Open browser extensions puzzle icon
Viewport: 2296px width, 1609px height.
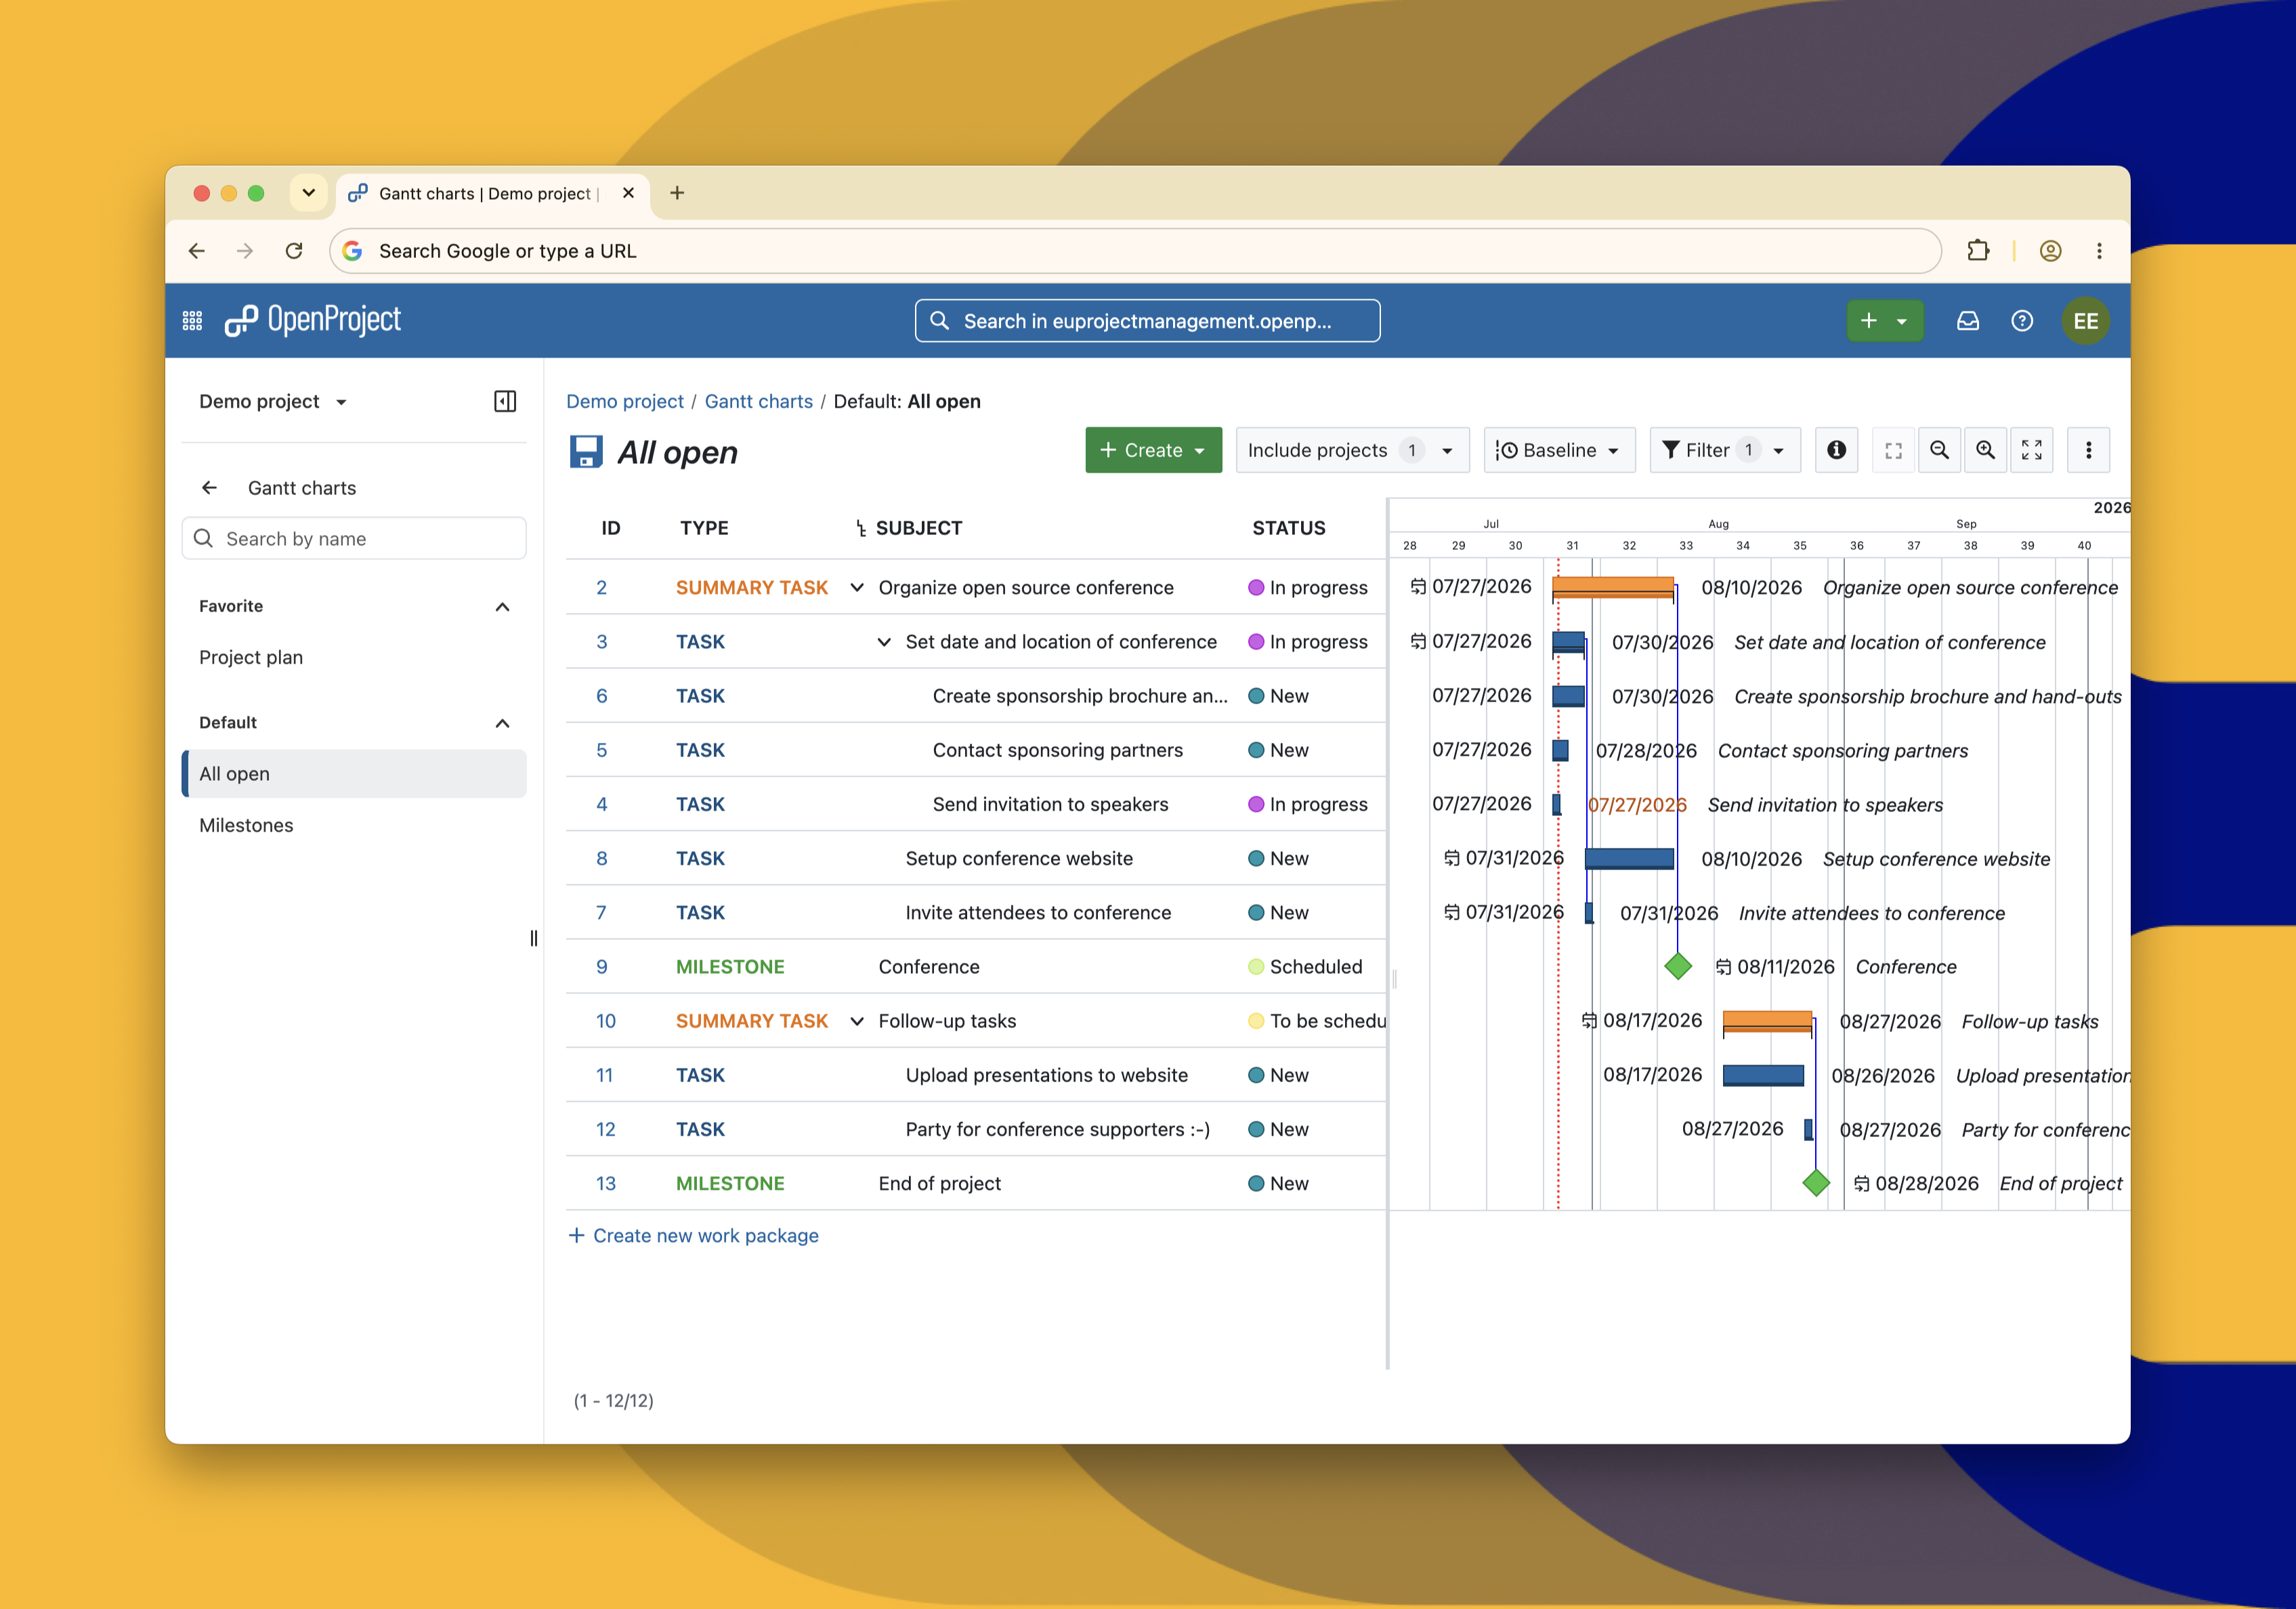pos(1977,251)
